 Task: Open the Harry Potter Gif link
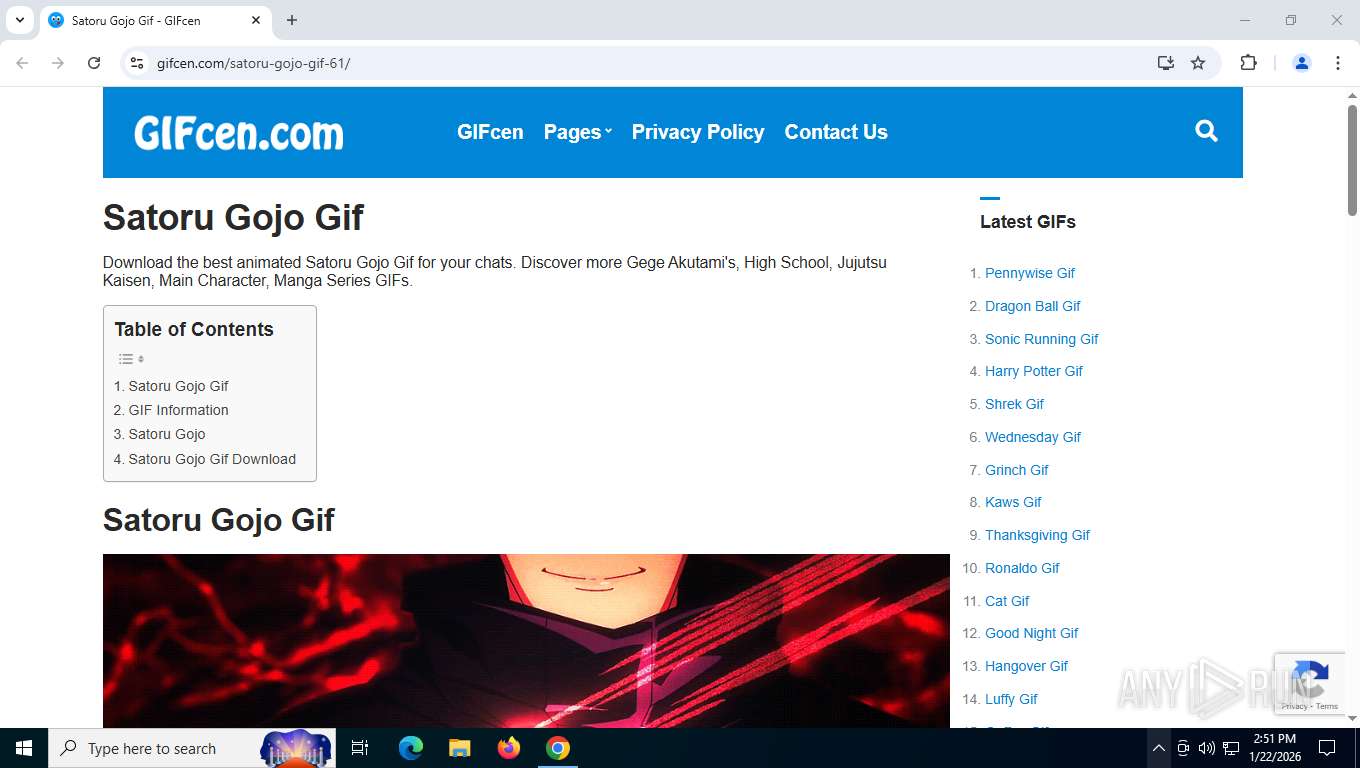pos(1034,371)
